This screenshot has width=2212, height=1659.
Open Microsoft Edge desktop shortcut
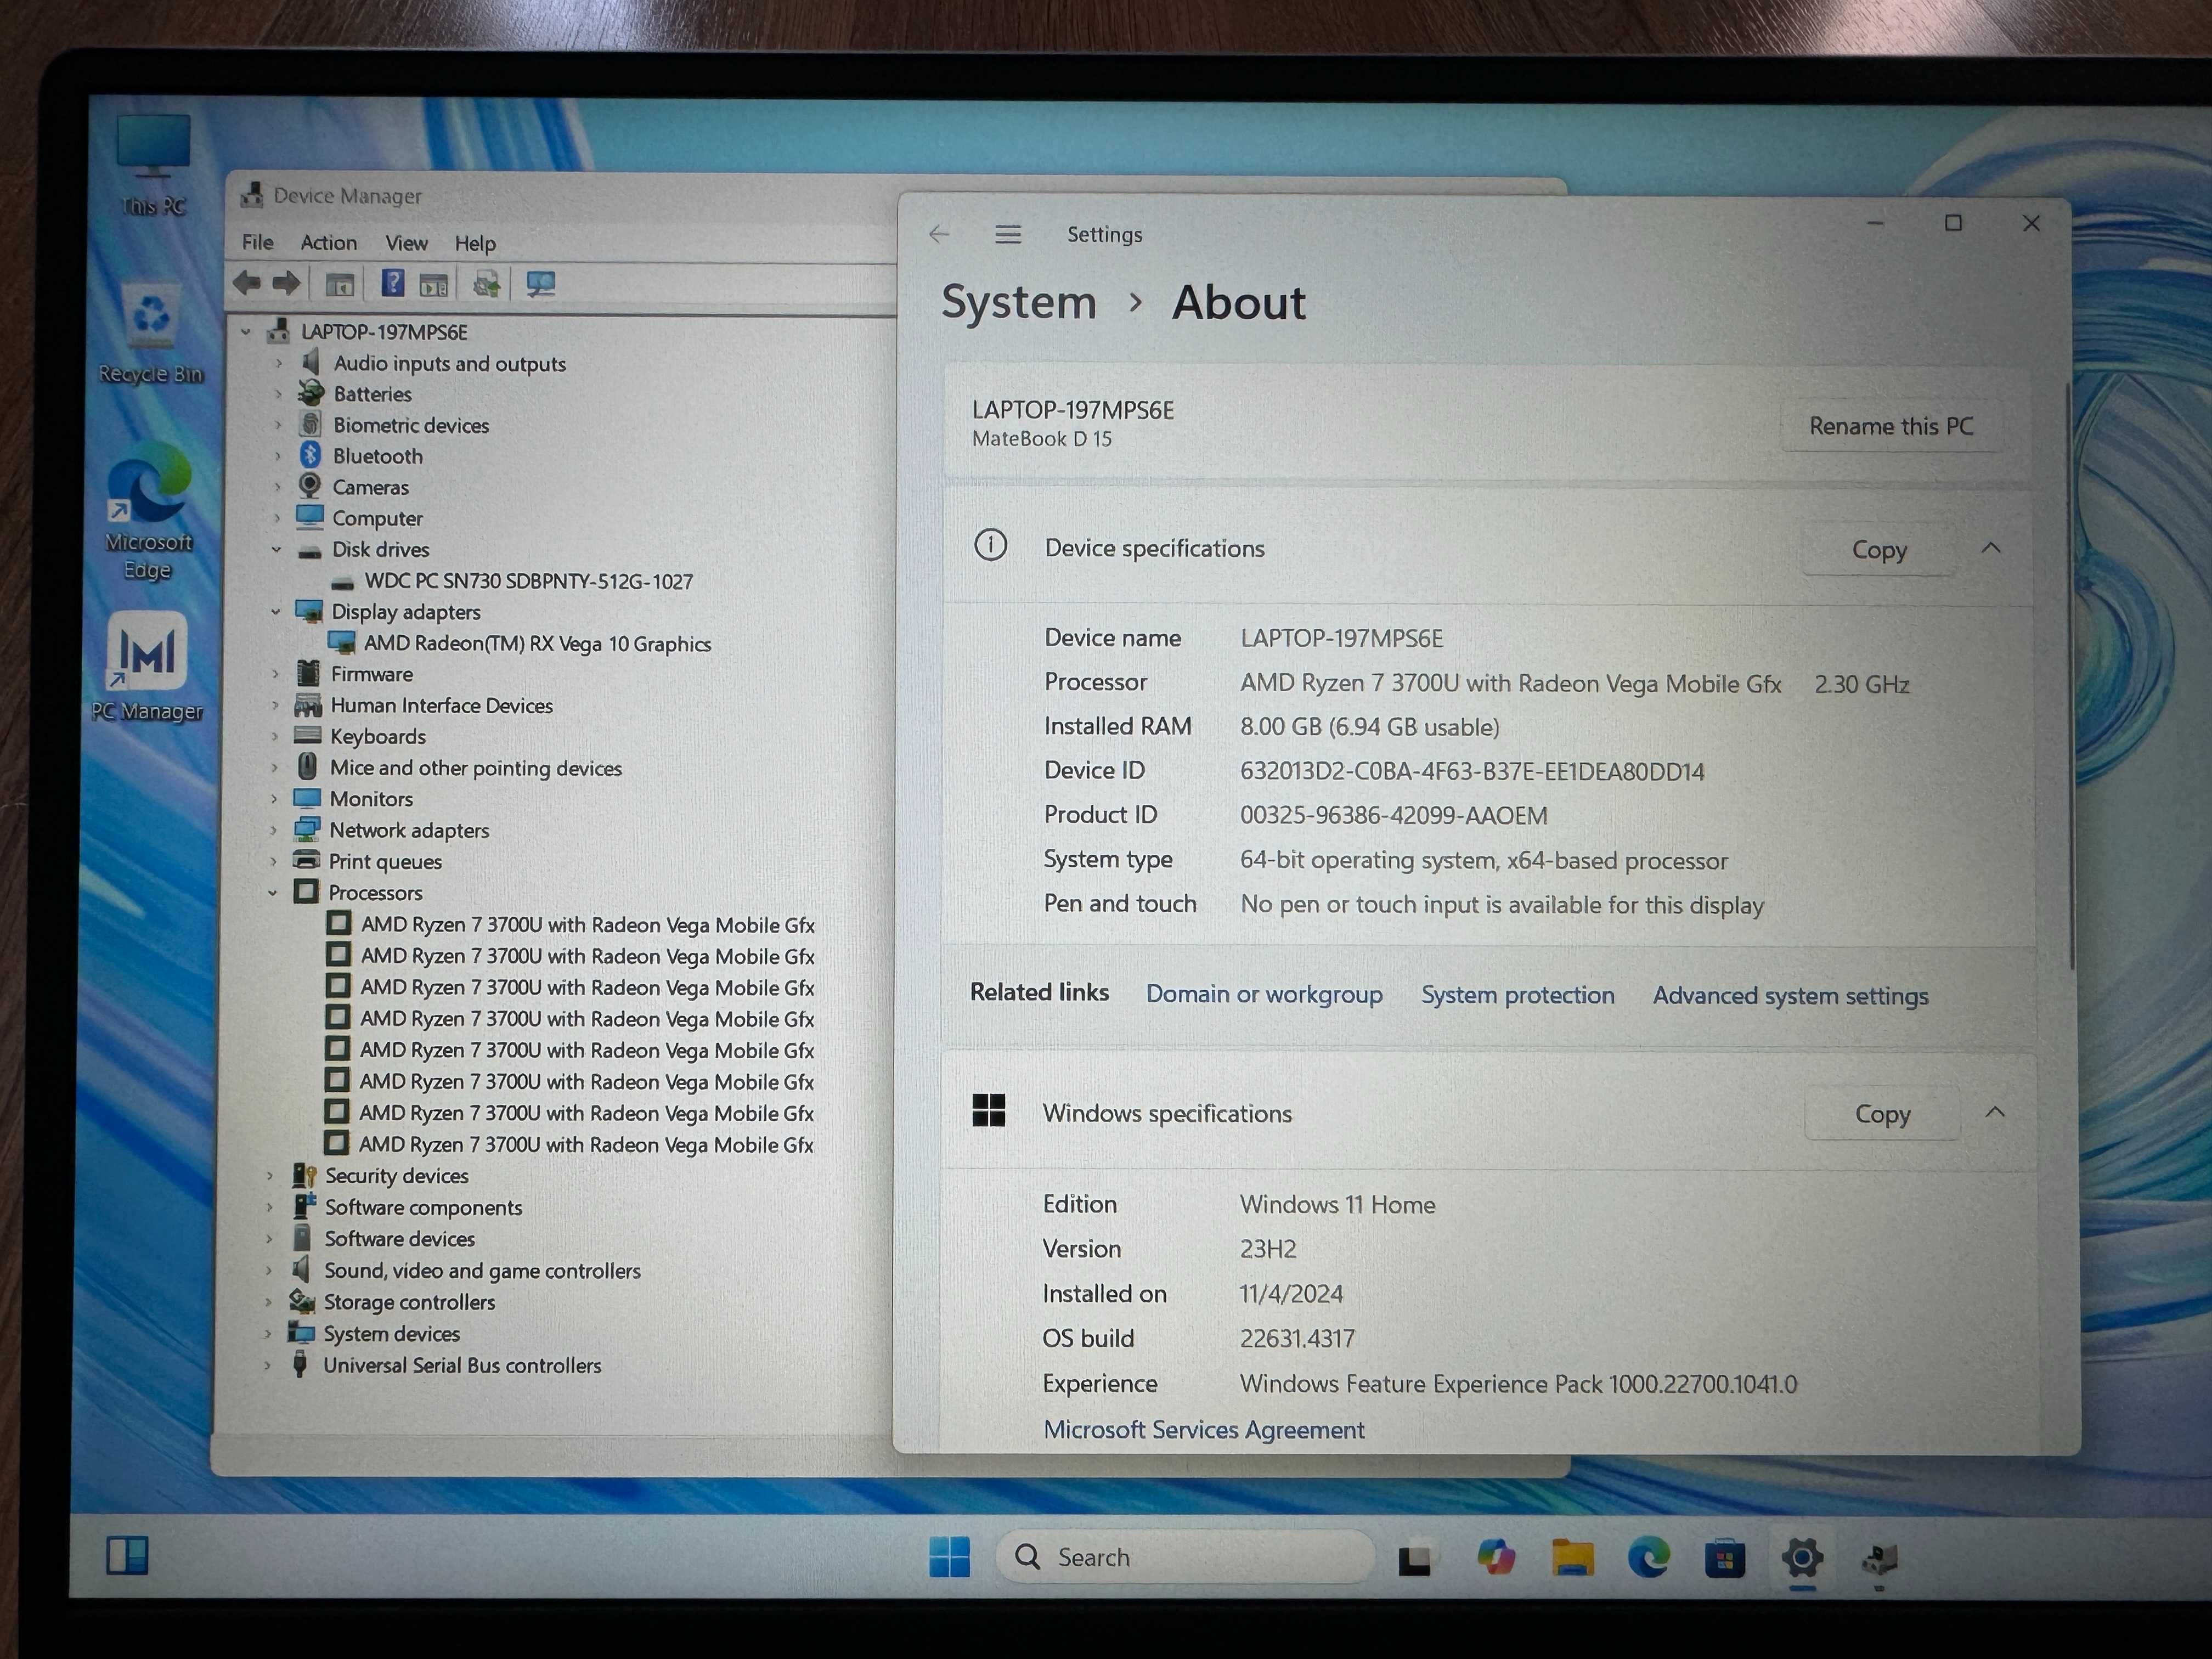(148, 512)
